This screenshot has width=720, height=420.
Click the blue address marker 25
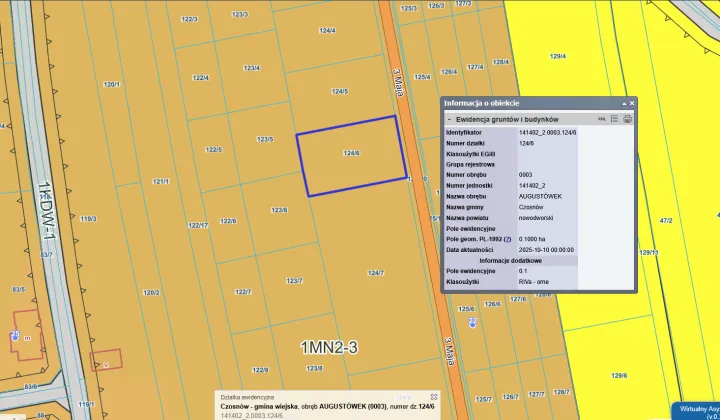15,335
